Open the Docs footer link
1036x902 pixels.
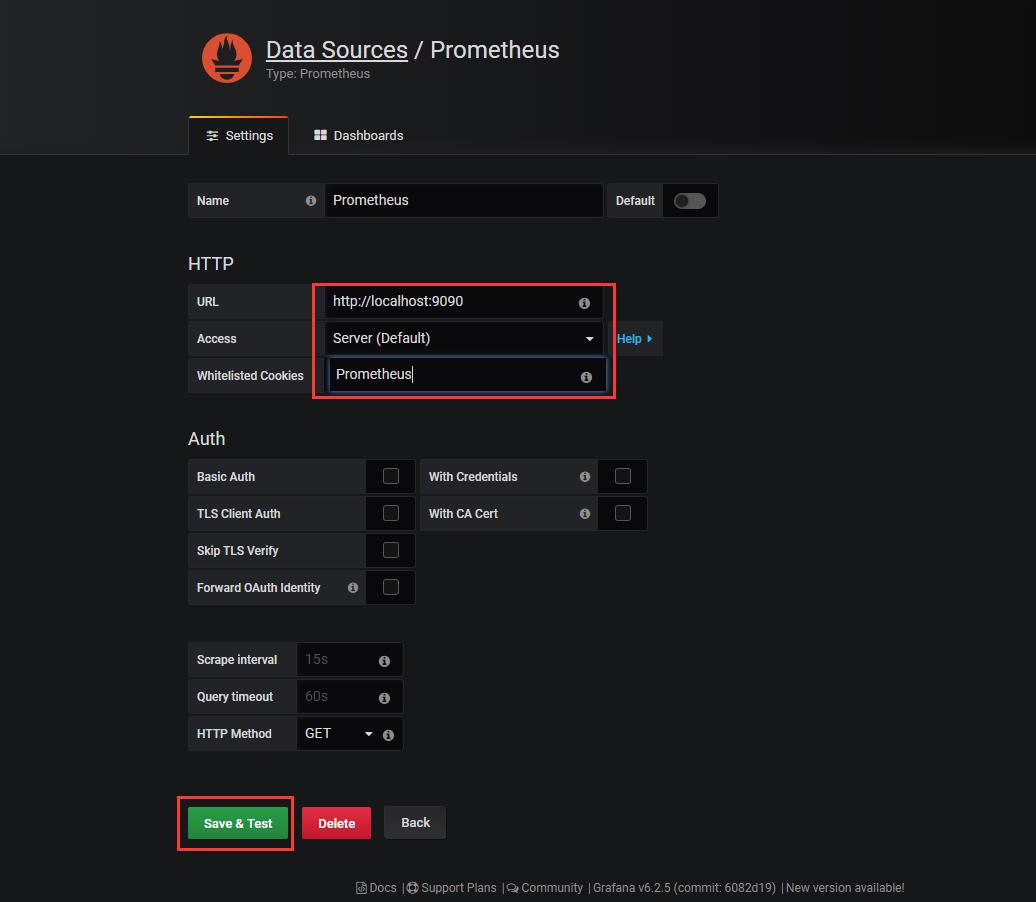click(377, 887)
